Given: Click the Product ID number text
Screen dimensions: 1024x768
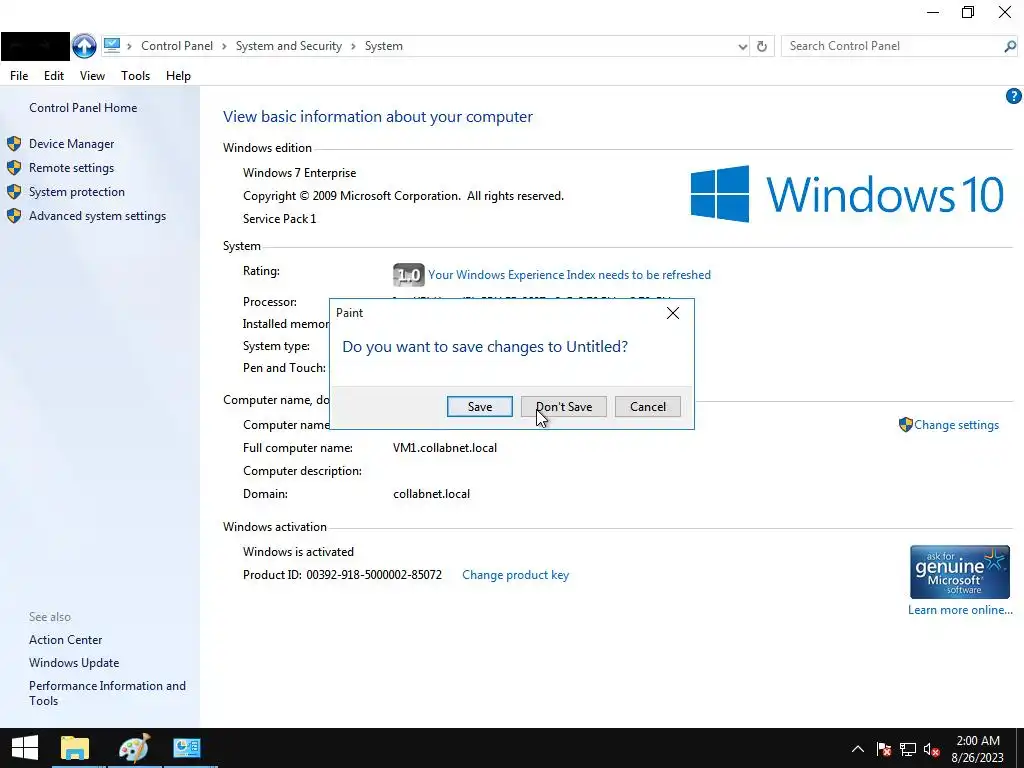Looking at the screenshot, I should point(374,575).
